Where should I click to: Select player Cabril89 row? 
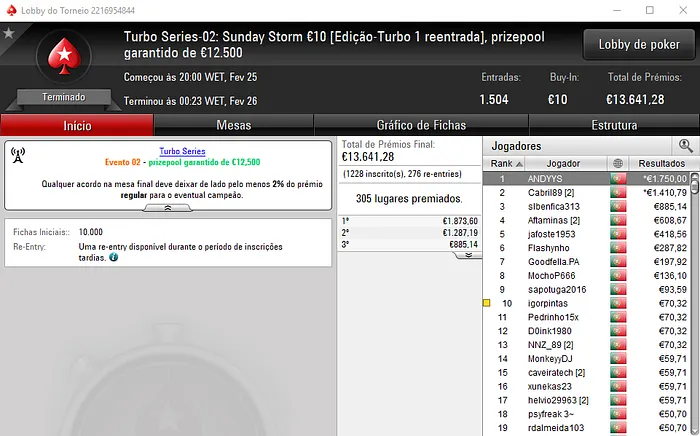[586, 192]
